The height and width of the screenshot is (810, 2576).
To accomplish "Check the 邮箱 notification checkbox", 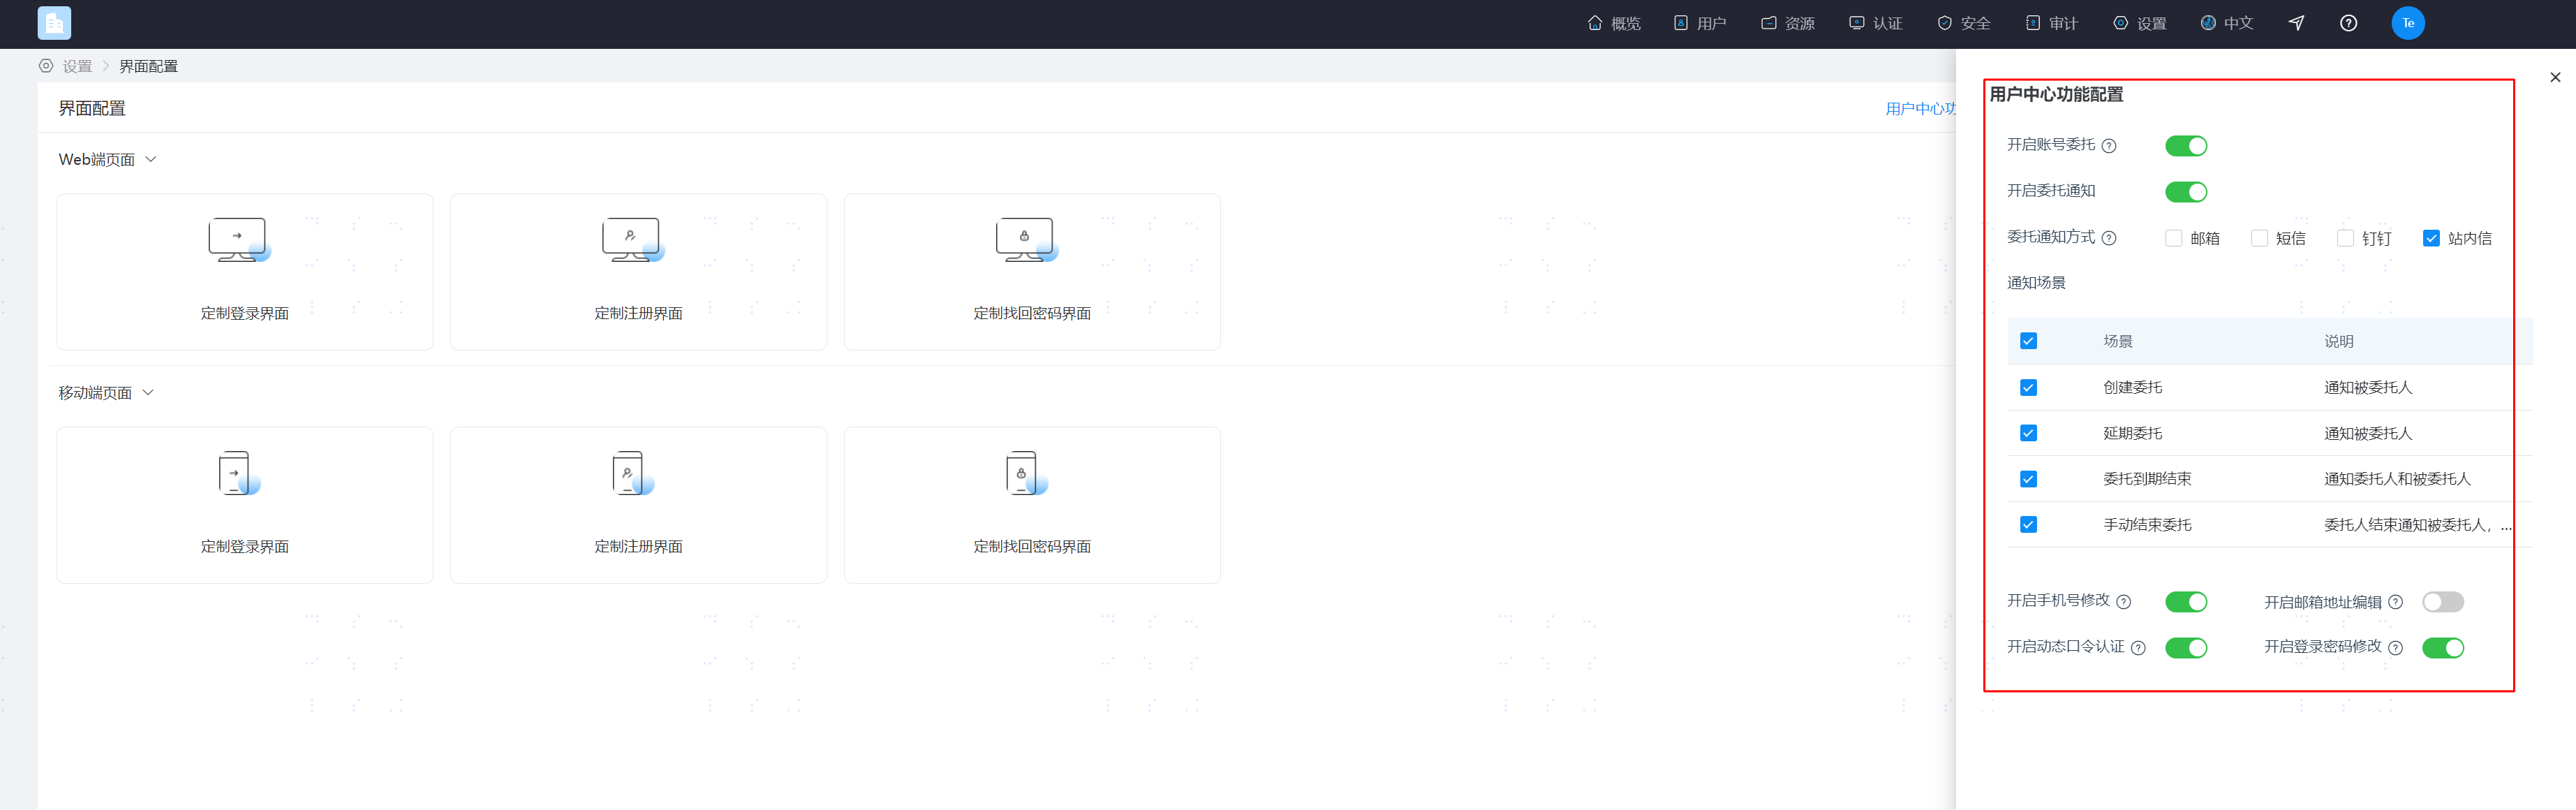I will 2173,238.
